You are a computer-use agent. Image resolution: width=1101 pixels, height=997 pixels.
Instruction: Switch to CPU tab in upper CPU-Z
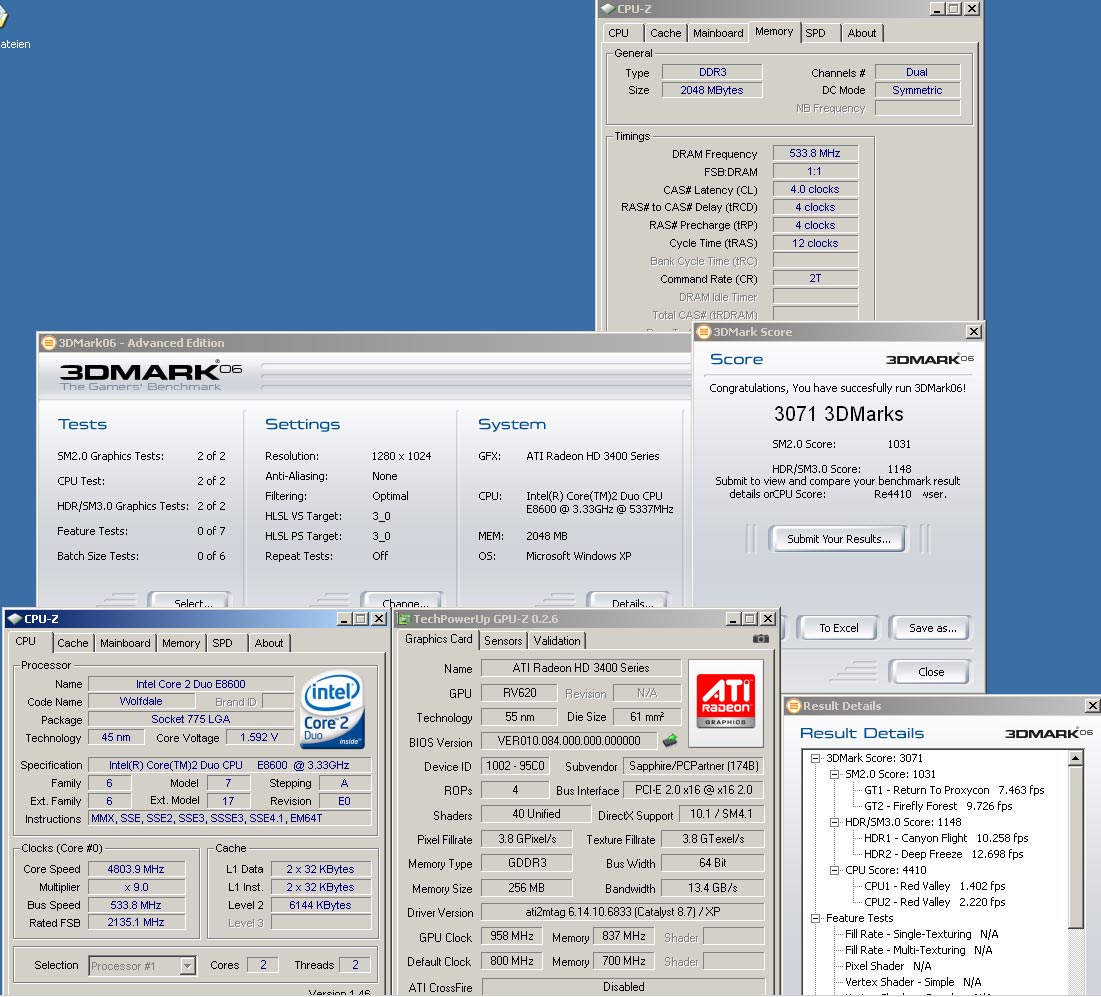[619, 33]
